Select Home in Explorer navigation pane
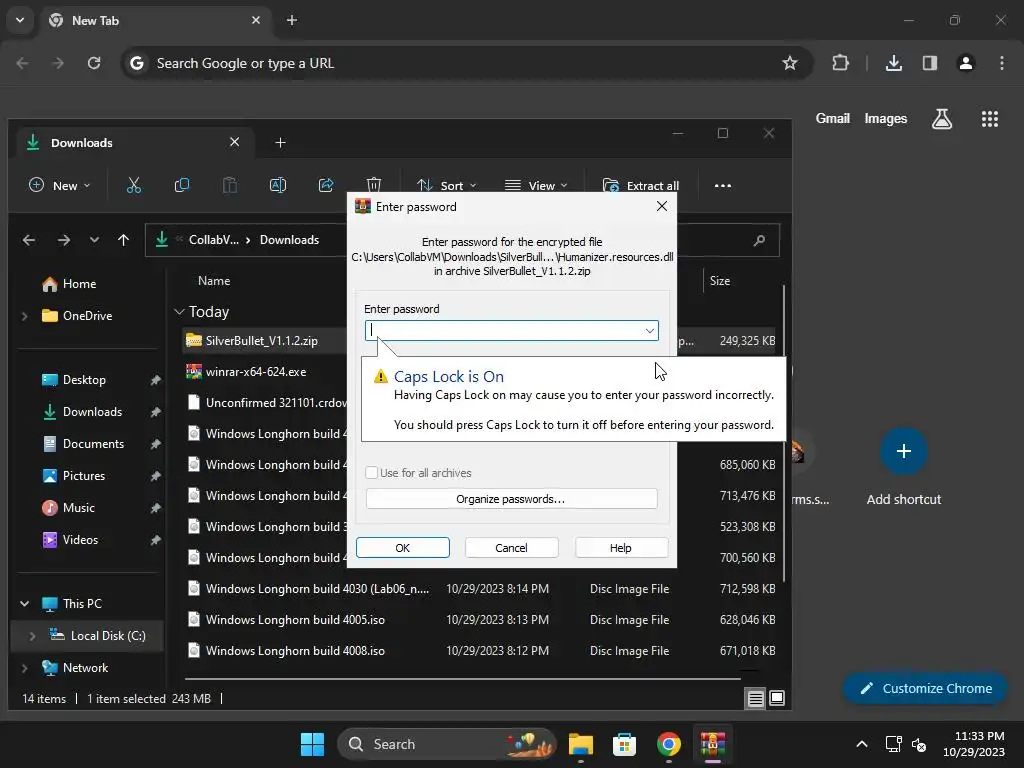1024x768 pixels. [79, 284]
